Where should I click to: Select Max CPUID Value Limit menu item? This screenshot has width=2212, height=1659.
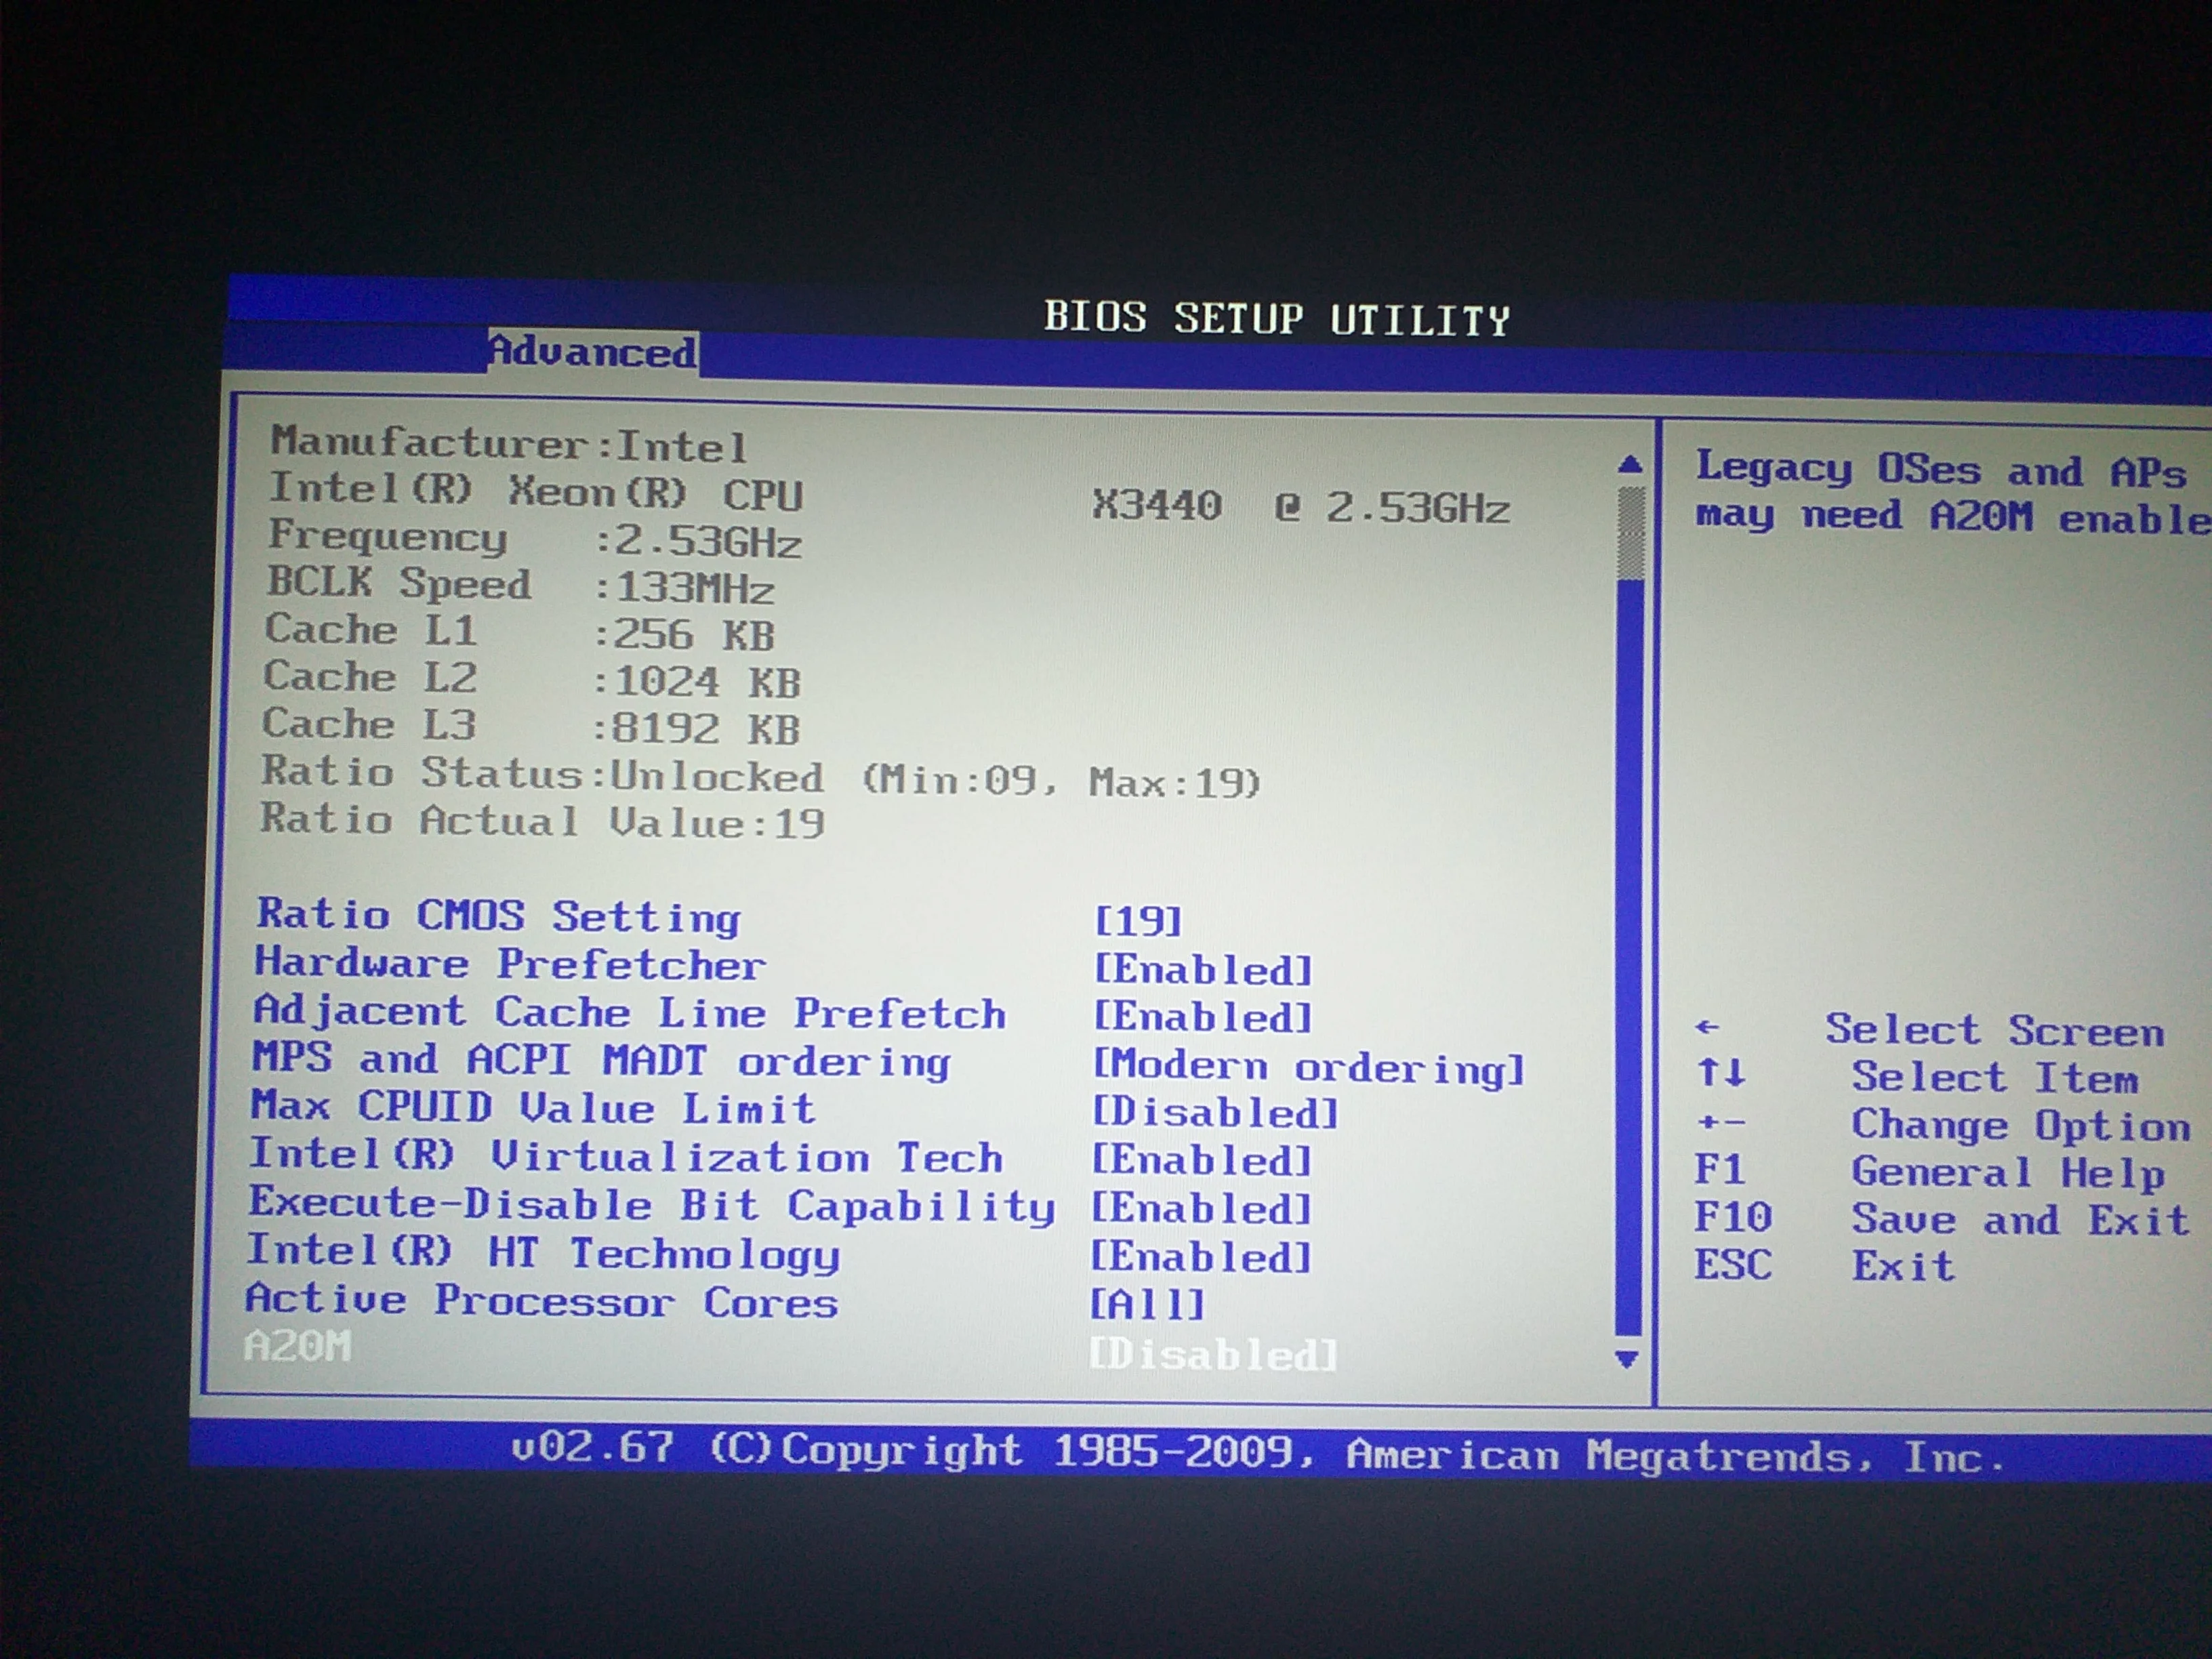[533, 1107]
